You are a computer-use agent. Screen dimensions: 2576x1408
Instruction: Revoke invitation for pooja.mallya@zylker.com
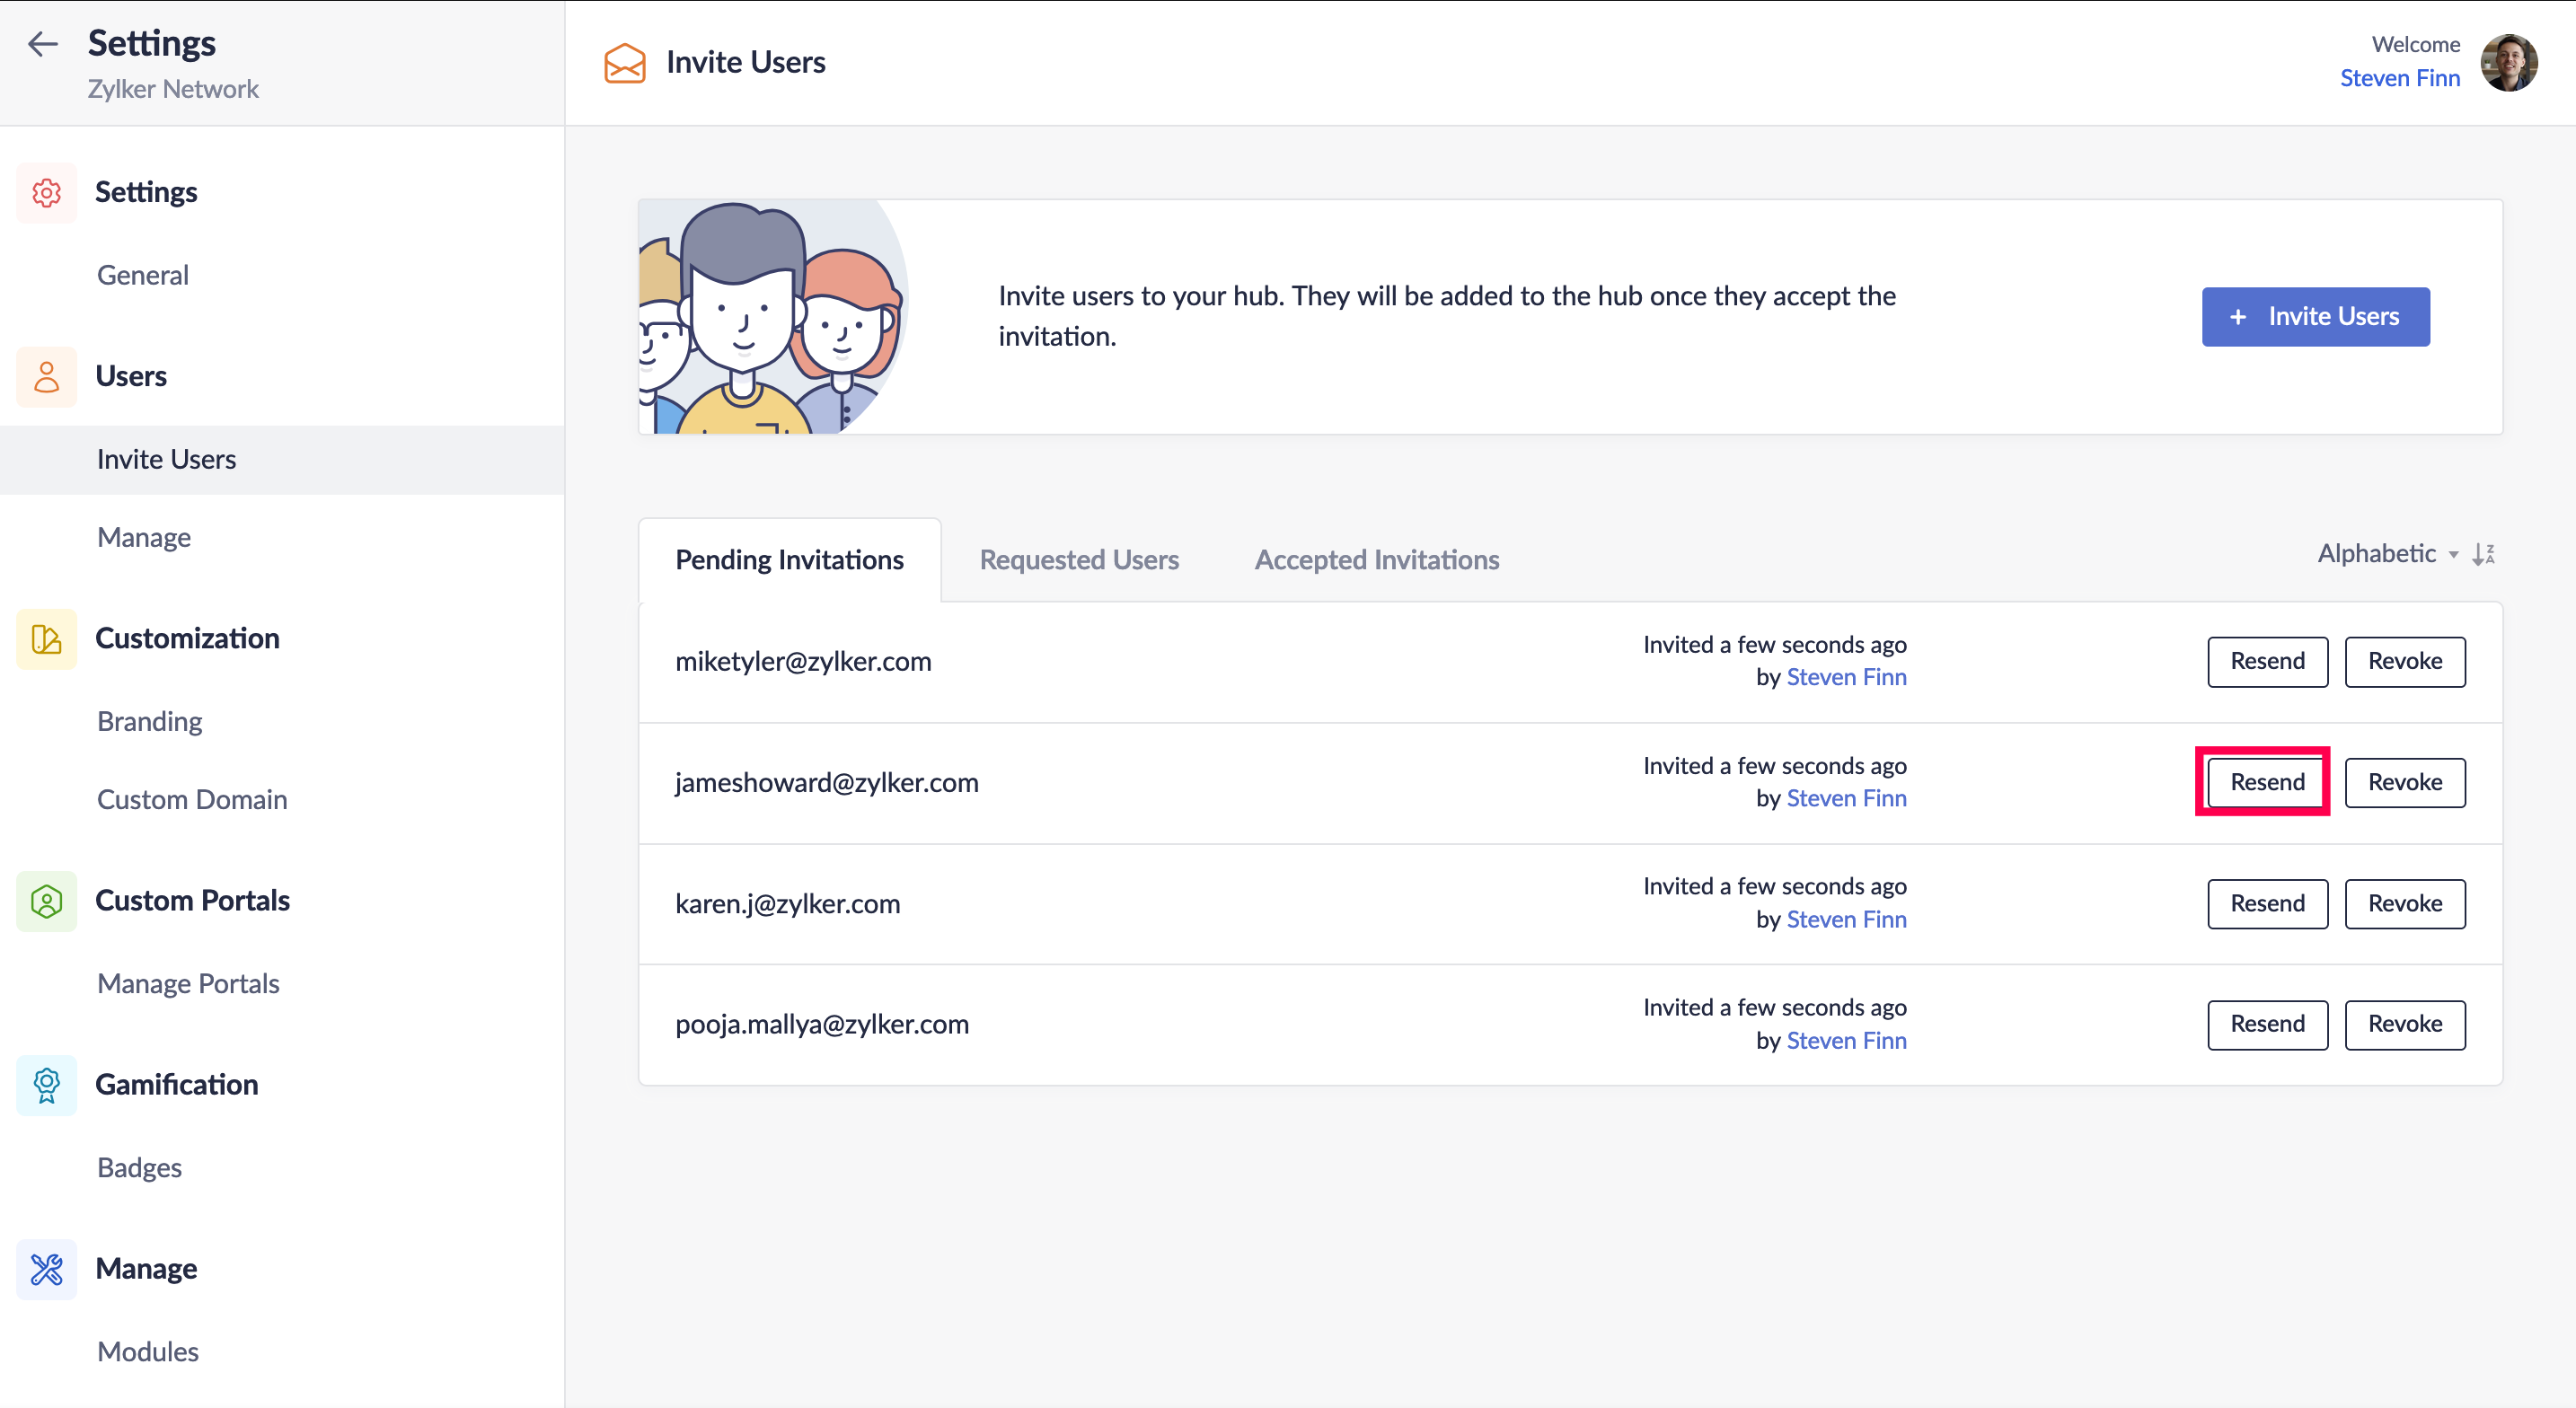click(x=2404, y=1024)
